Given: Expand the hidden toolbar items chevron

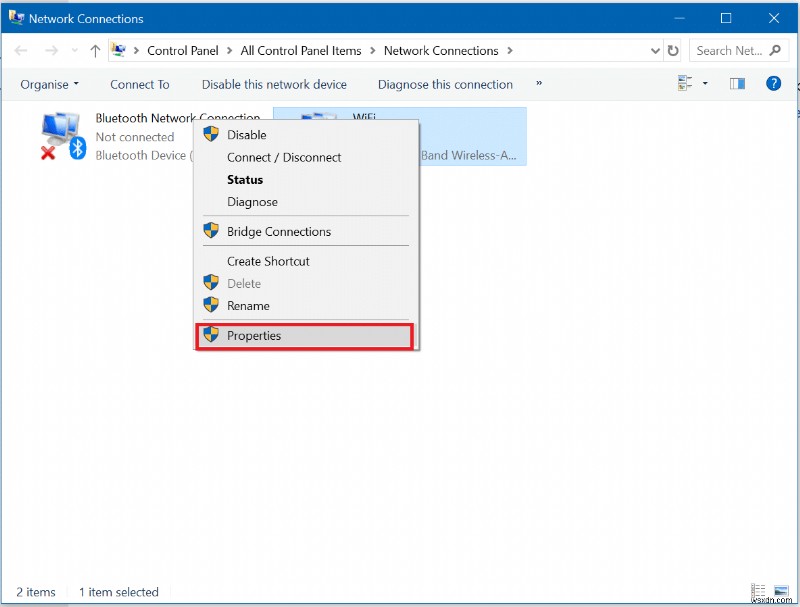Looking at the screenshot, I should 538,84.
